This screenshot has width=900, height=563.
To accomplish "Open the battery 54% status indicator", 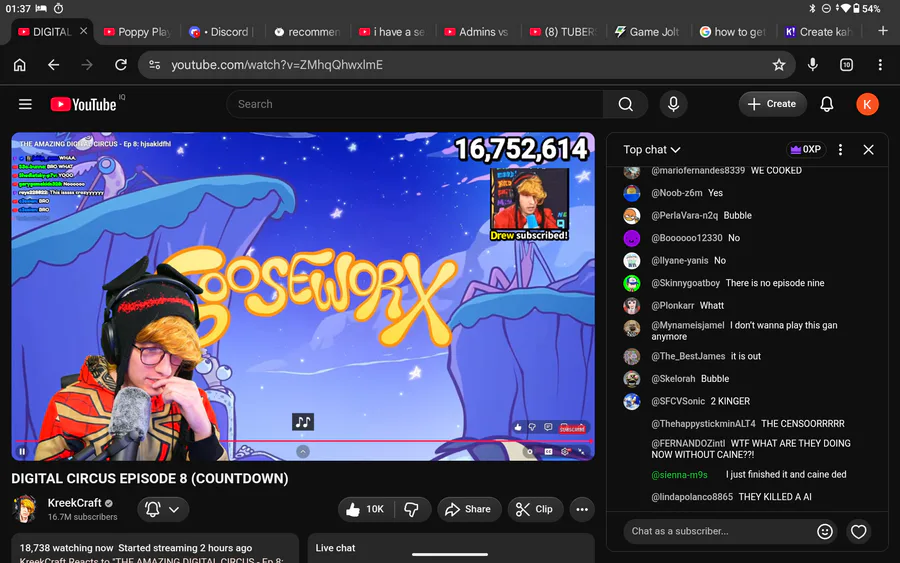I will pos(866,9).
